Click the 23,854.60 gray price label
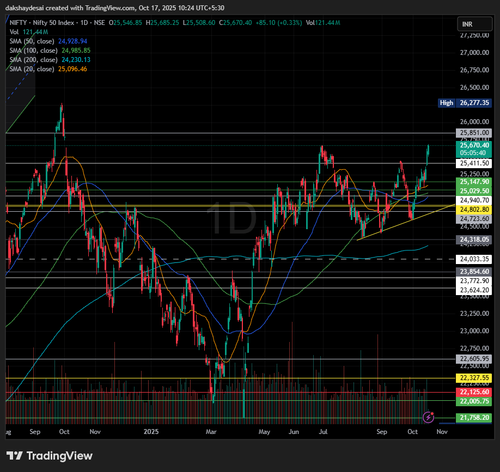Image resolution: width=500 pixels, height=472 pixels. 474,272
